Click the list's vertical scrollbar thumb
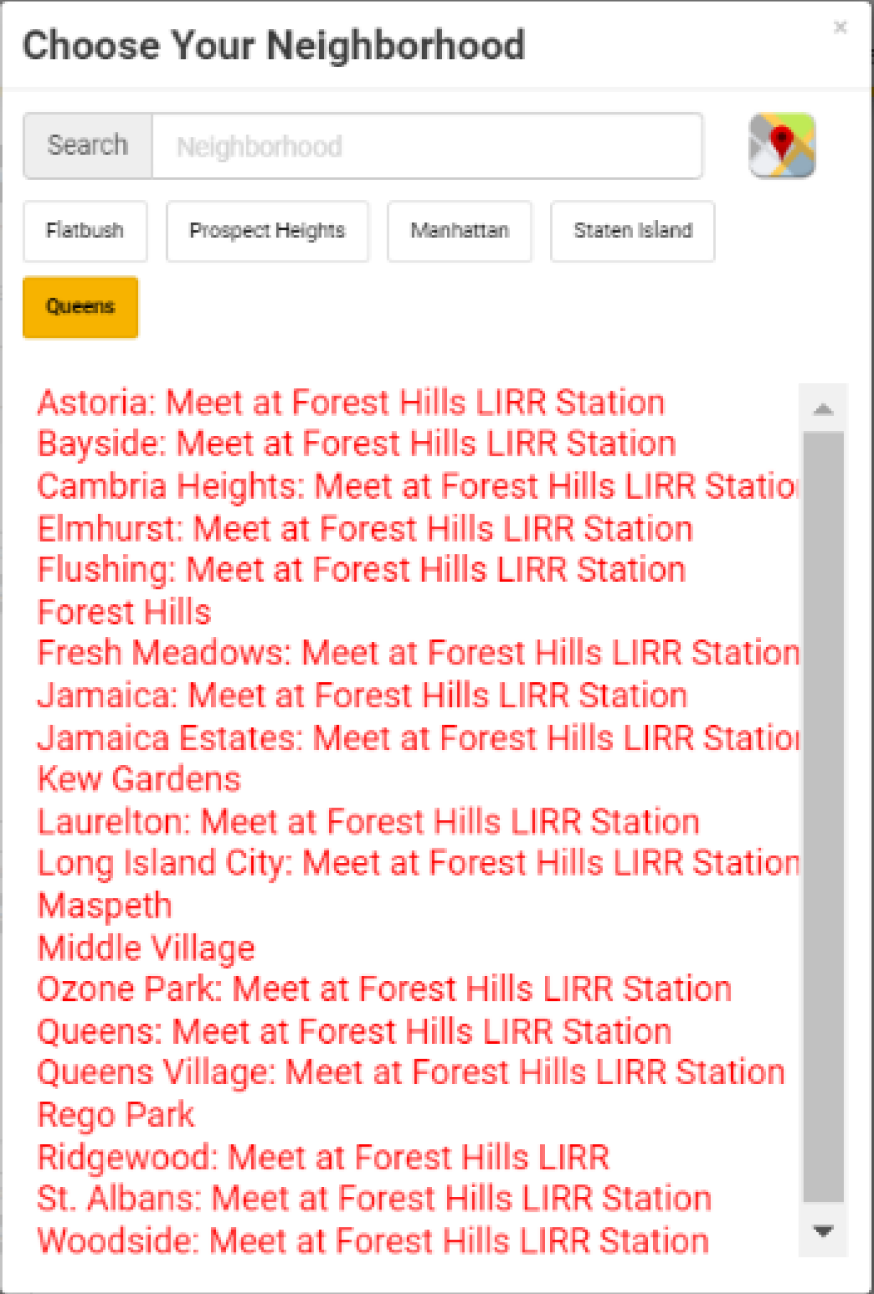The width and height of the screenshot is (874, 1294). 823,815
